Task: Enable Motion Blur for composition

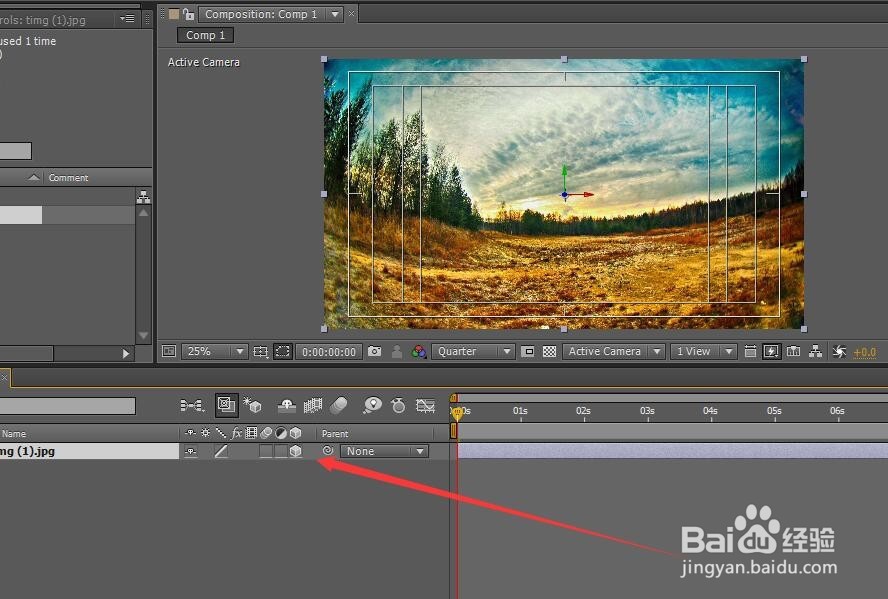Action: [339, 405]
